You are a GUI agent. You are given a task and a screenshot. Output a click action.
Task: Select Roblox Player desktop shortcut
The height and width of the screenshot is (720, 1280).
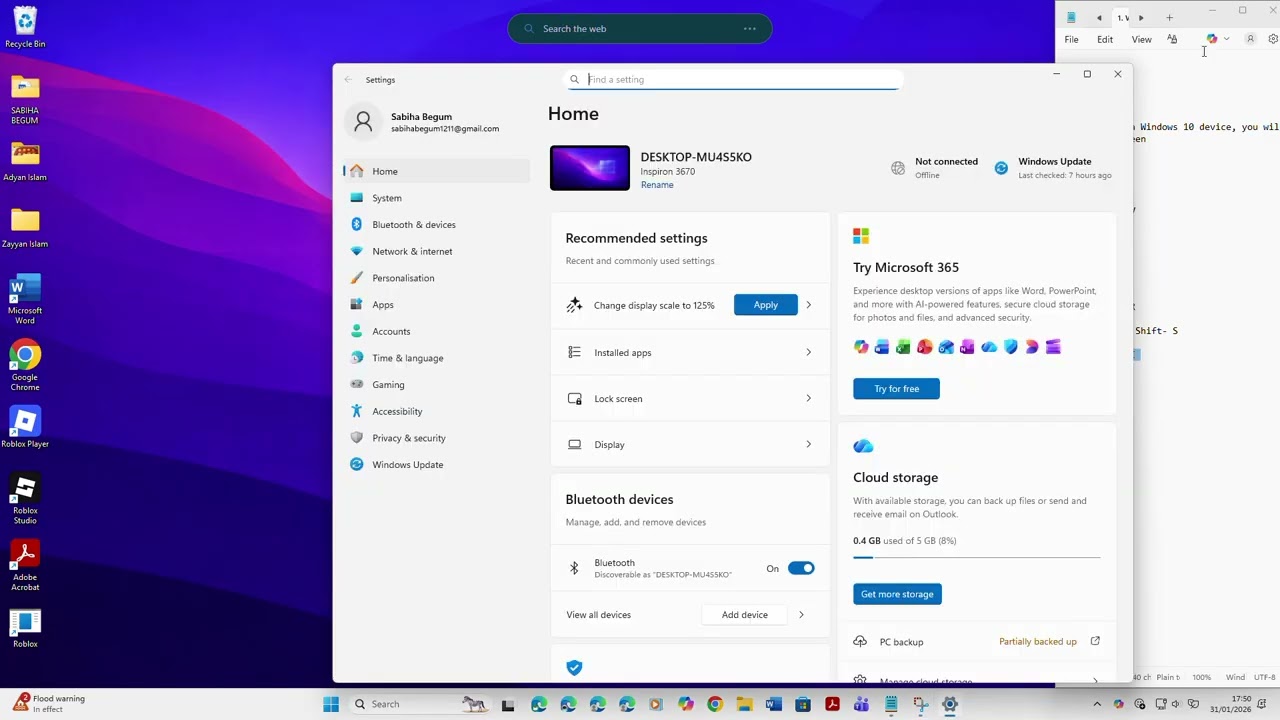pos(25,427)
